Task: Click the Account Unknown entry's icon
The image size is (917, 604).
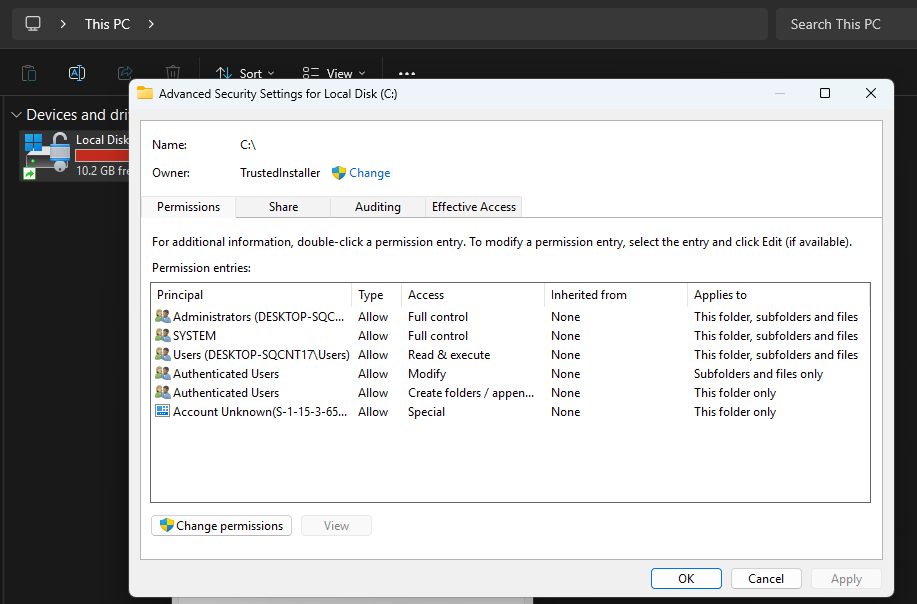Action: pos(164,411)
